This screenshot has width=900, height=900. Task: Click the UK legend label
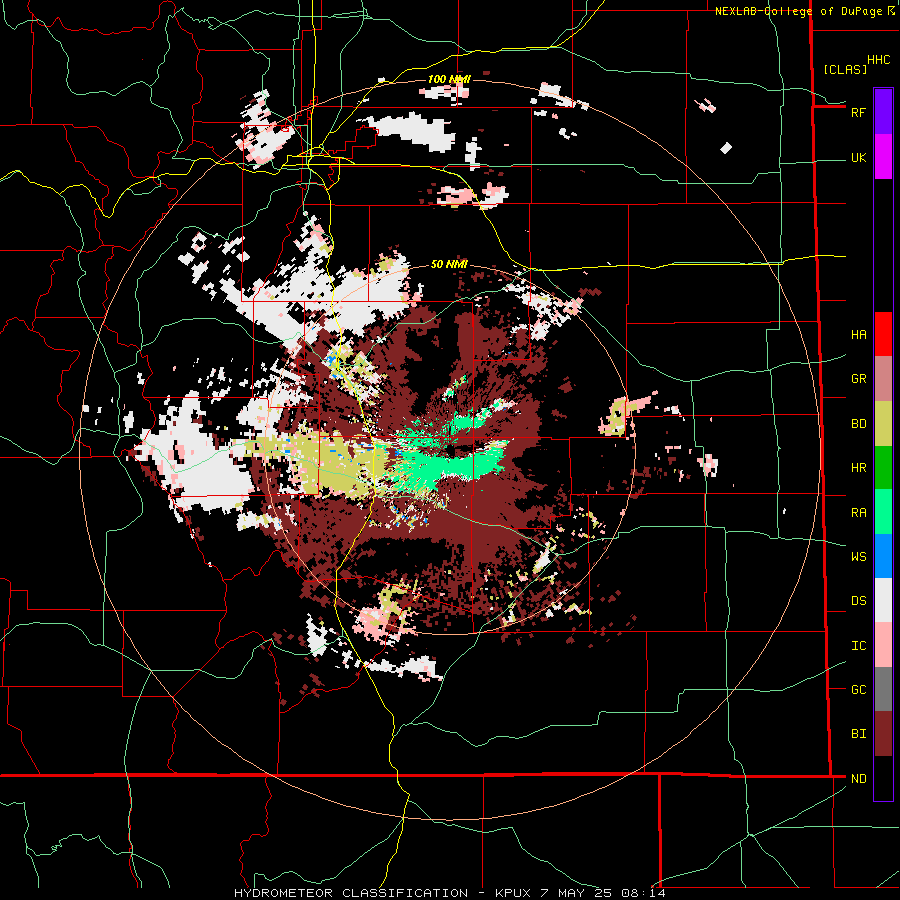pos(858,158)
